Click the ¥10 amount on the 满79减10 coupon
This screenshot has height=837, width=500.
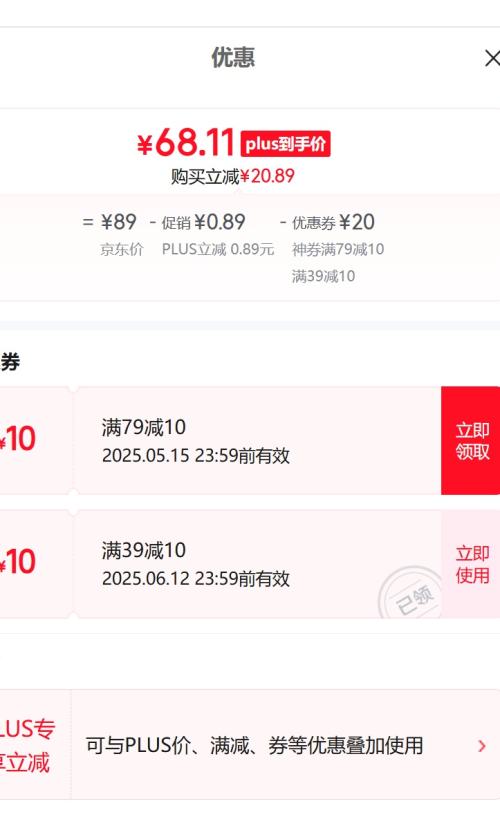point(18,439)
